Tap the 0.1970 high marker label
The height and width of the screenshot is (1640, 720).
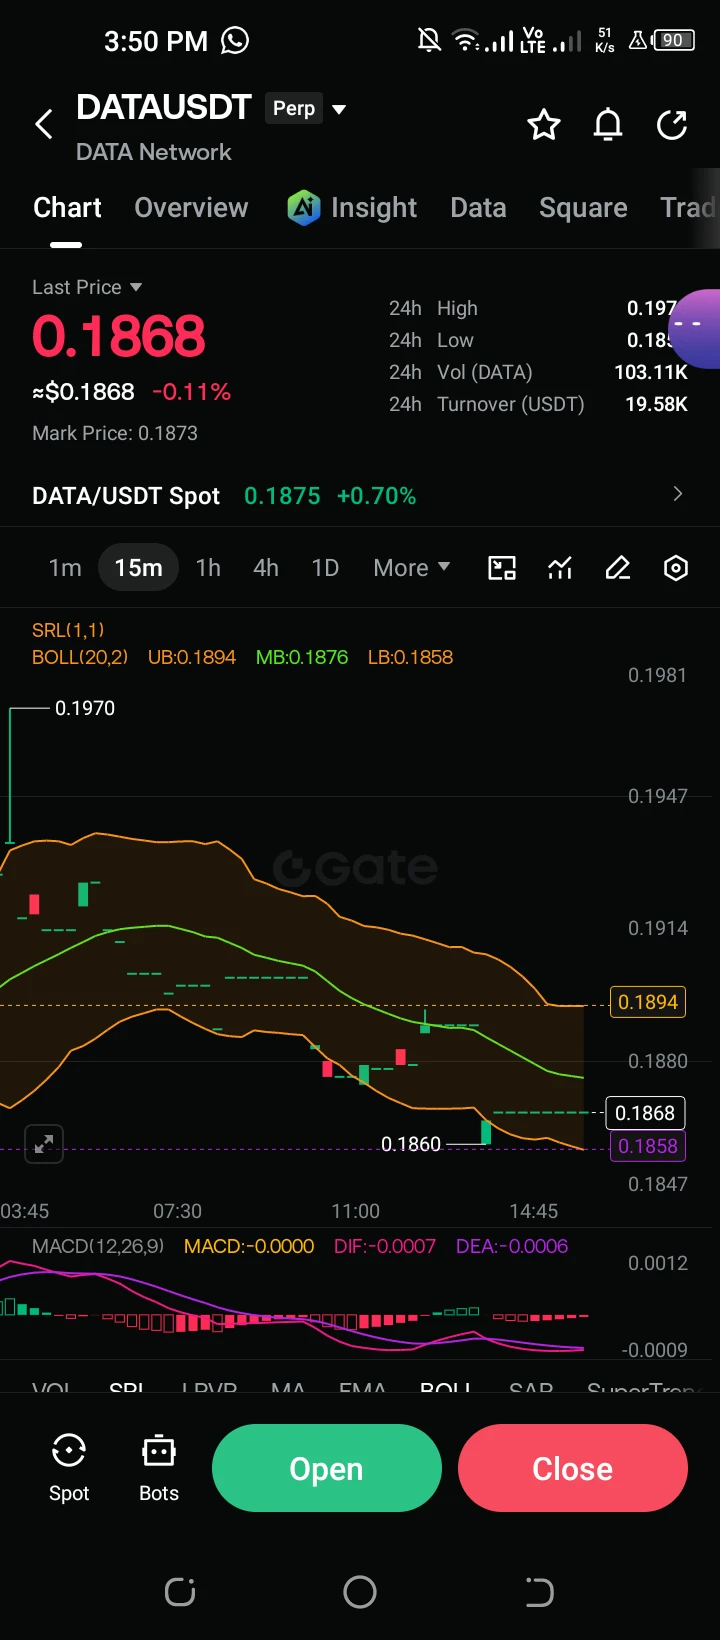tap(85, 708)
